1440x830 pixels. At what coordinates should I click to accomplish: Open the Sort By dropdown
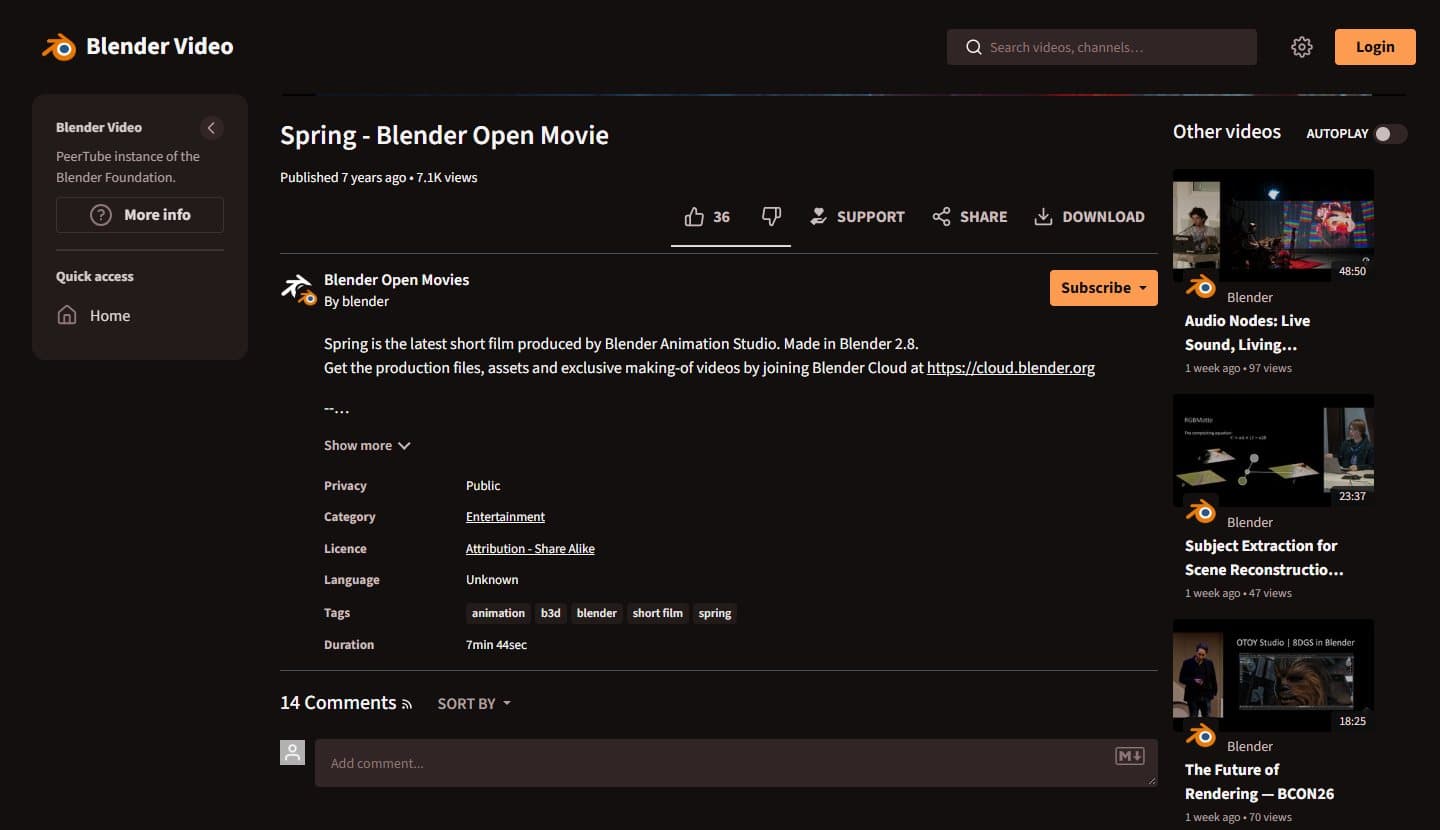tap(474, 704)
